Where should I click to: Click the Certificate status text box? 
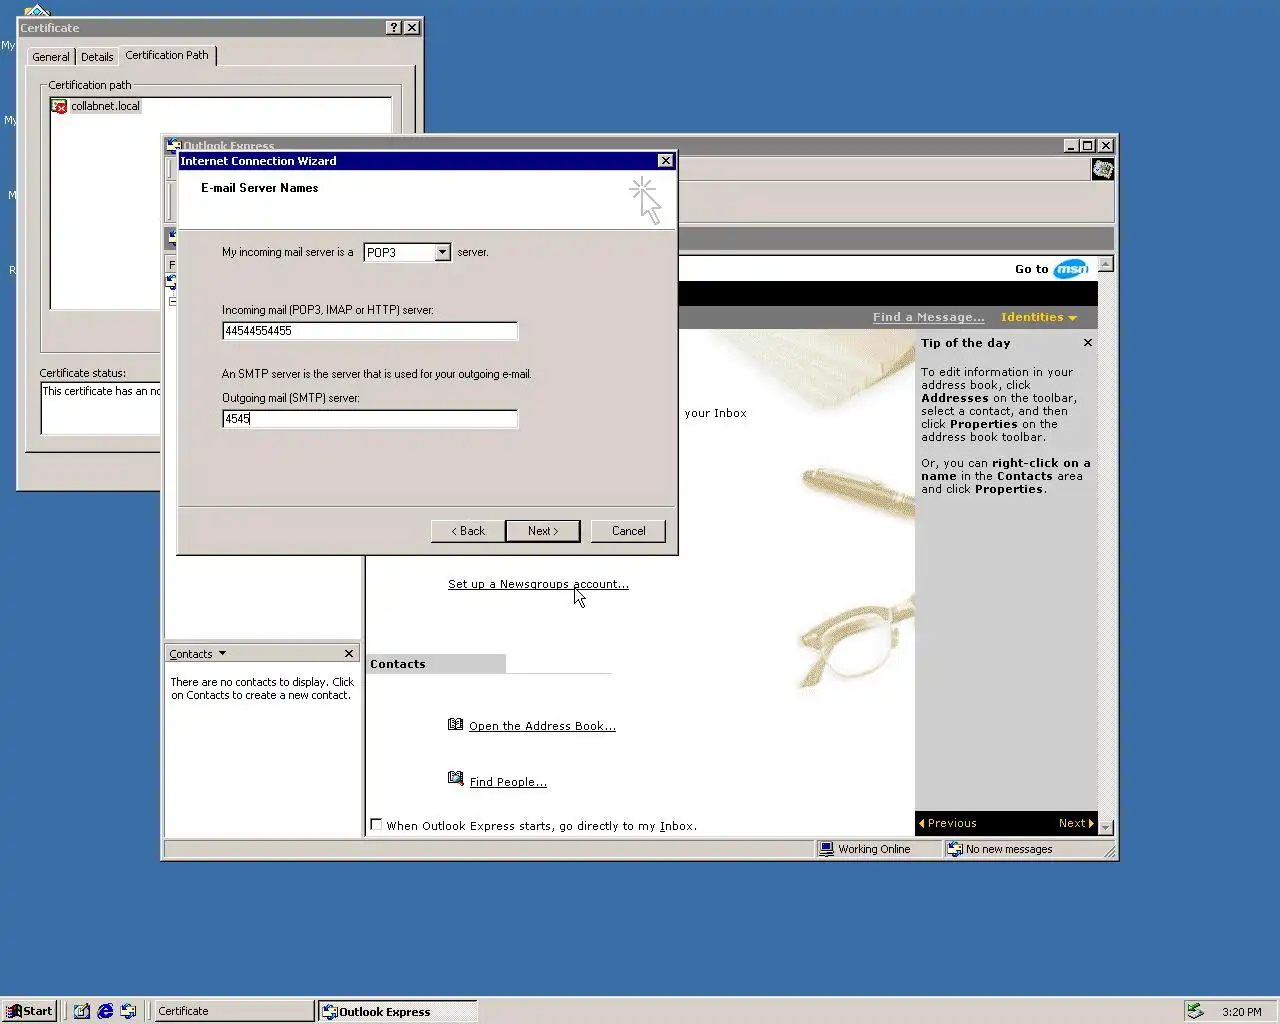(100, 408)
